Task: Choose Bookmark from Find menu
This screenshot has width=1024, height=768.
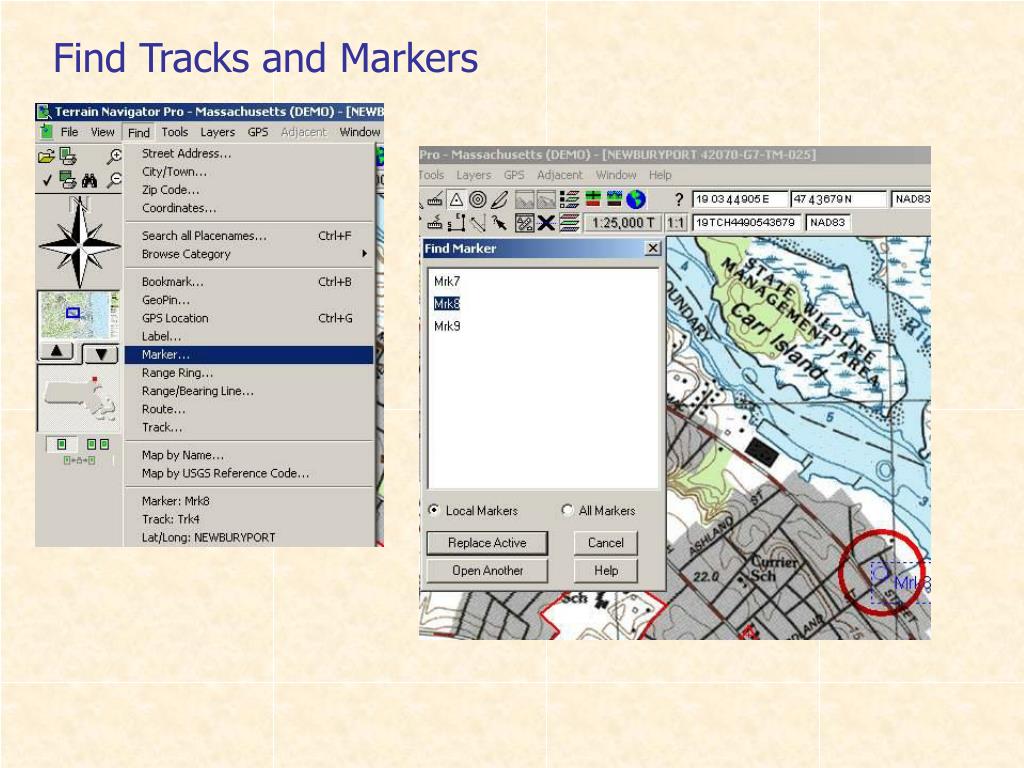Action: (x=249, y=281)
